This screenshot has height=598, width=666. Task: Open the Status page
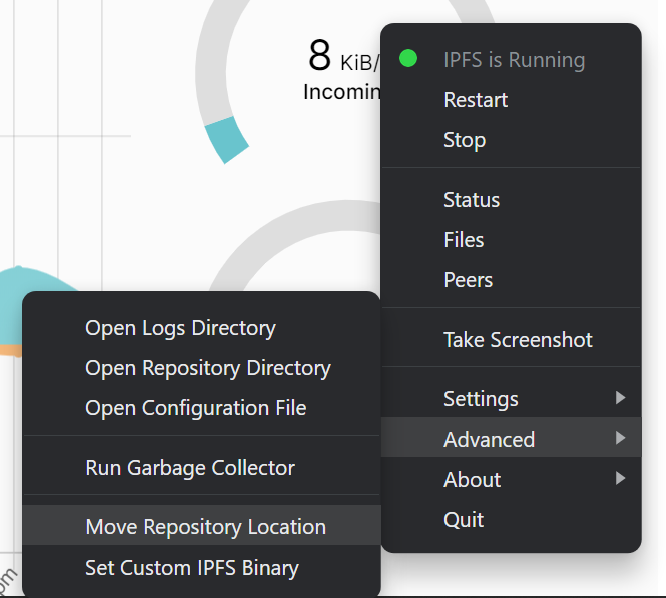pos(471,200)
